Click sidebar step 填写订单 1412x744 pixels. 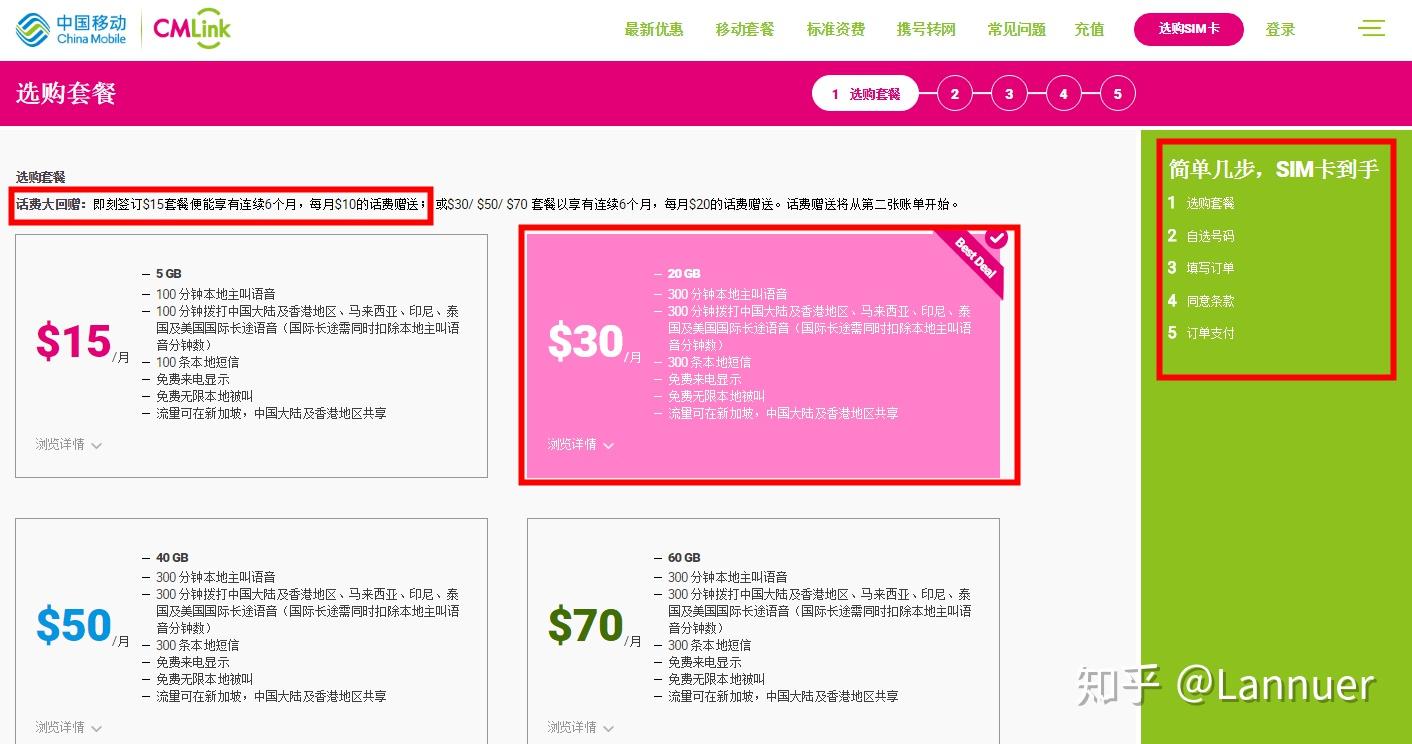(x=1210, y=268)
